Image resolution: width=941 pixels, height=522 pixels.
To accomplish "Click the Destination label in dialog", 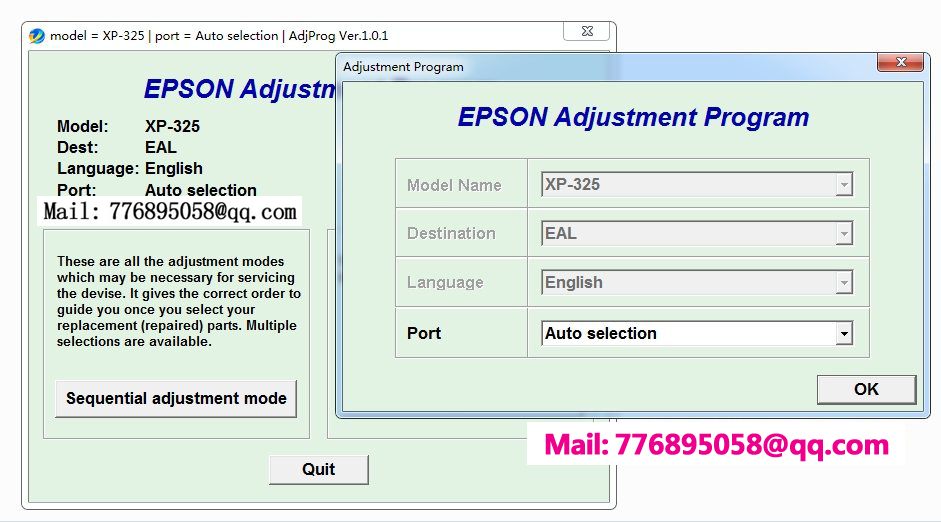I will [451, 233].
